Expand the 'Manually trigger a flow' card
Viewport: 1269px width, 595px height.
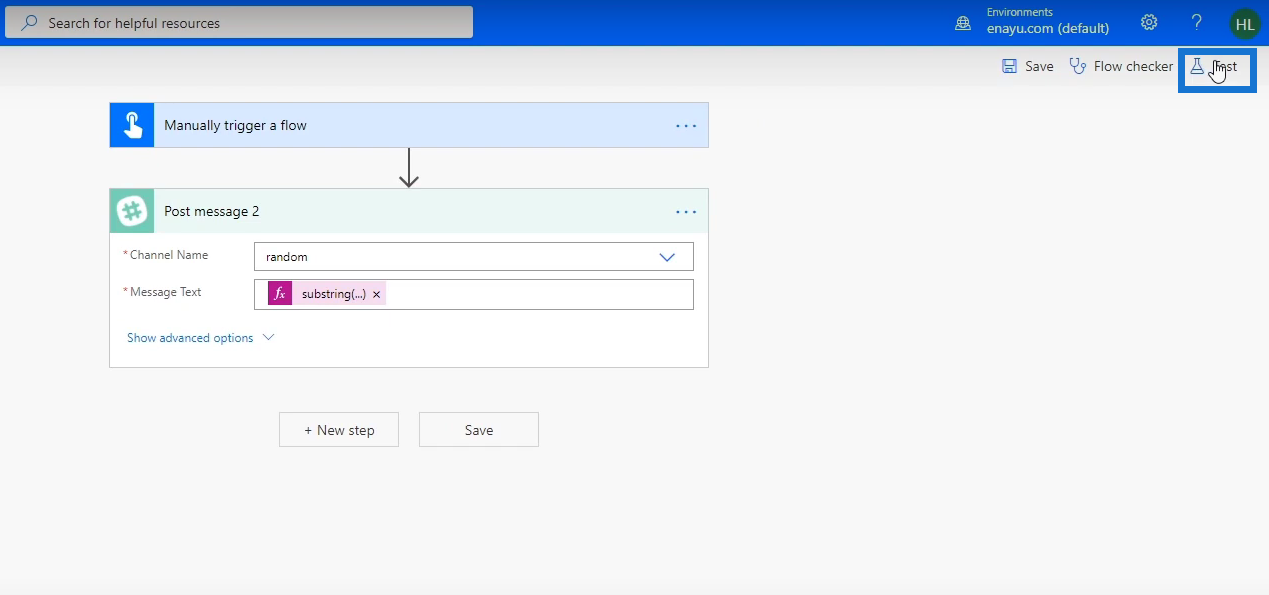[x=409, y=125]
